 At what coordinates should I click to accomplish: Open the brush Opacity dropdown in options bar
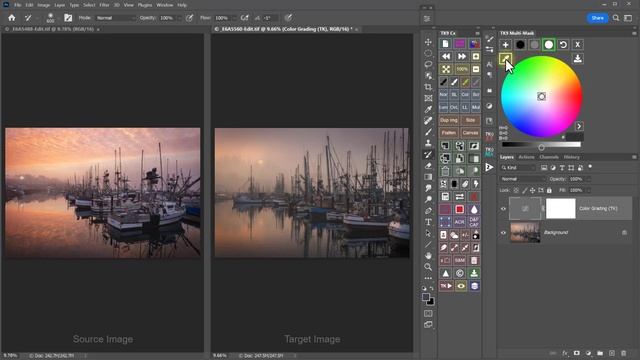tap(179, 18)
